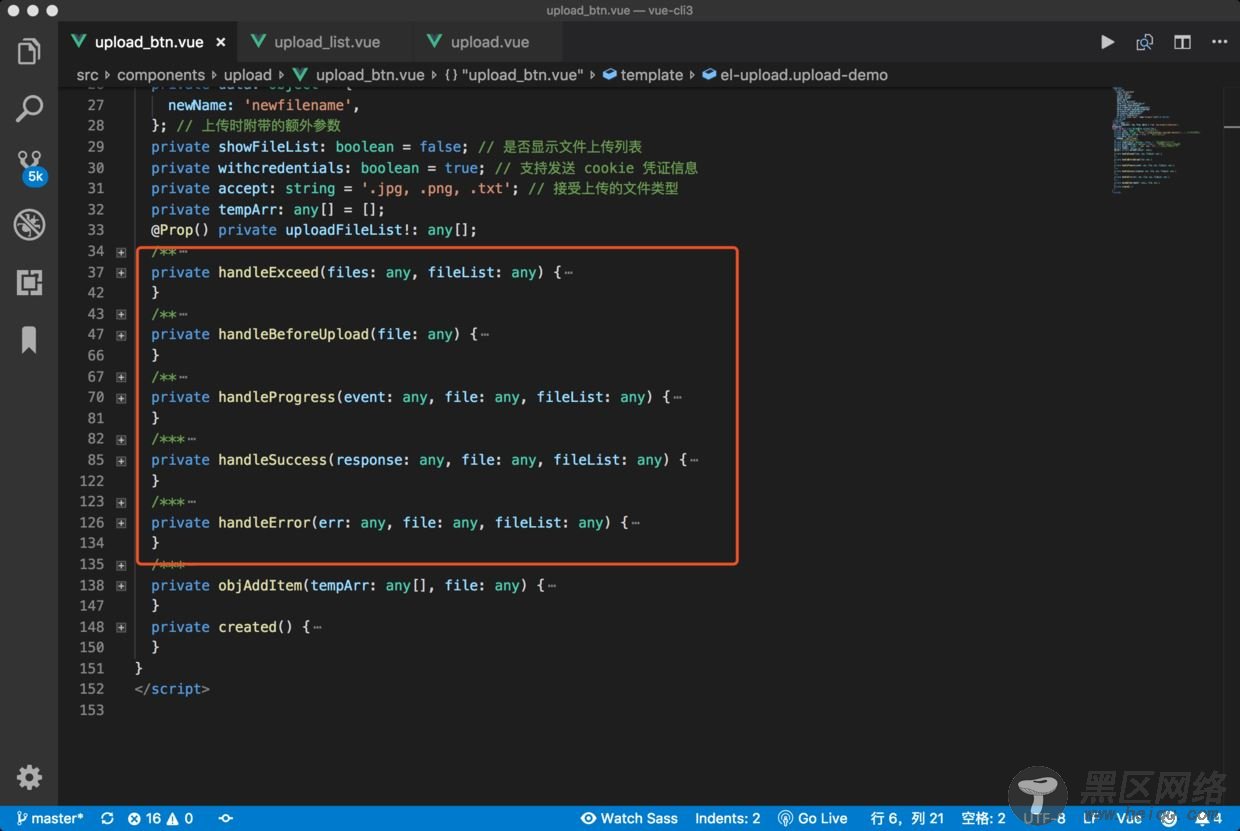The image size is (1240, 831).
Task: Expand the folded created method at line 148
Action: coord(121,628)
